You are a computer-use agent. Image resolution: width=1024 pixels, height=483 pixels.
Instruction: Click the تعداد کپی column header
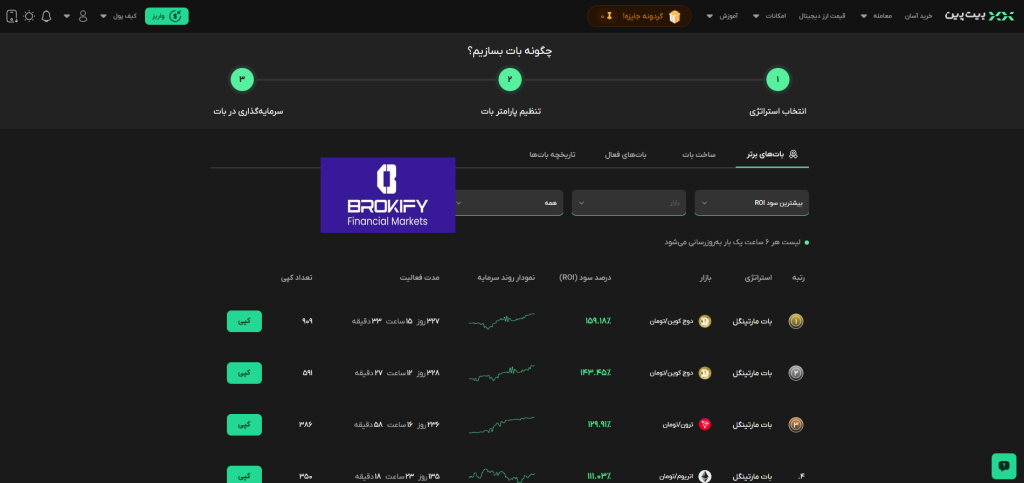tap(296, 277)
